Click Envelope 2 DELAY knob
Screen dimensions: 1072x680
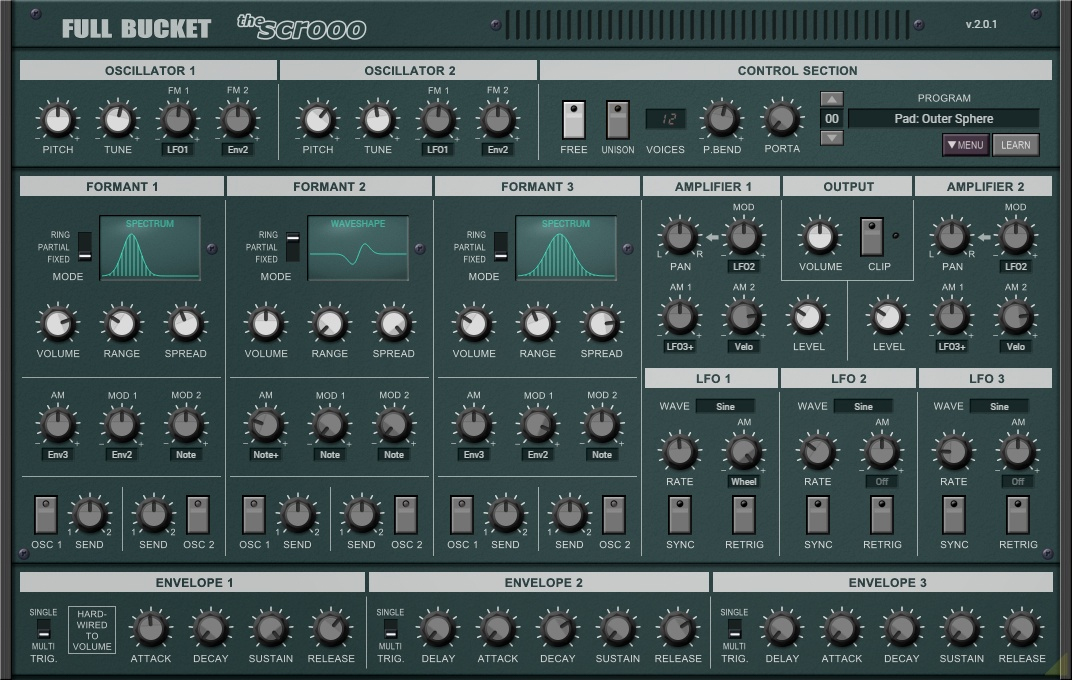[438, 629]
